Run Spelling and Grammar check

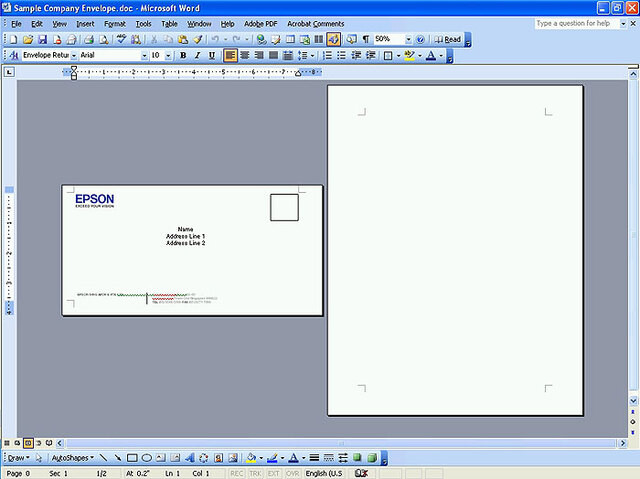click(121, 40)
